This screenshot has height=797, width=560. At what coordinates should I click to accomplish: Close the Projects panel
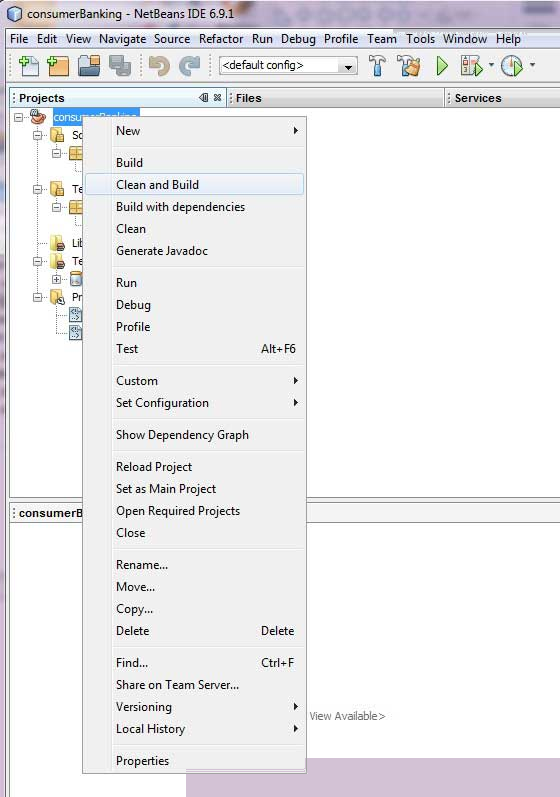217,98
